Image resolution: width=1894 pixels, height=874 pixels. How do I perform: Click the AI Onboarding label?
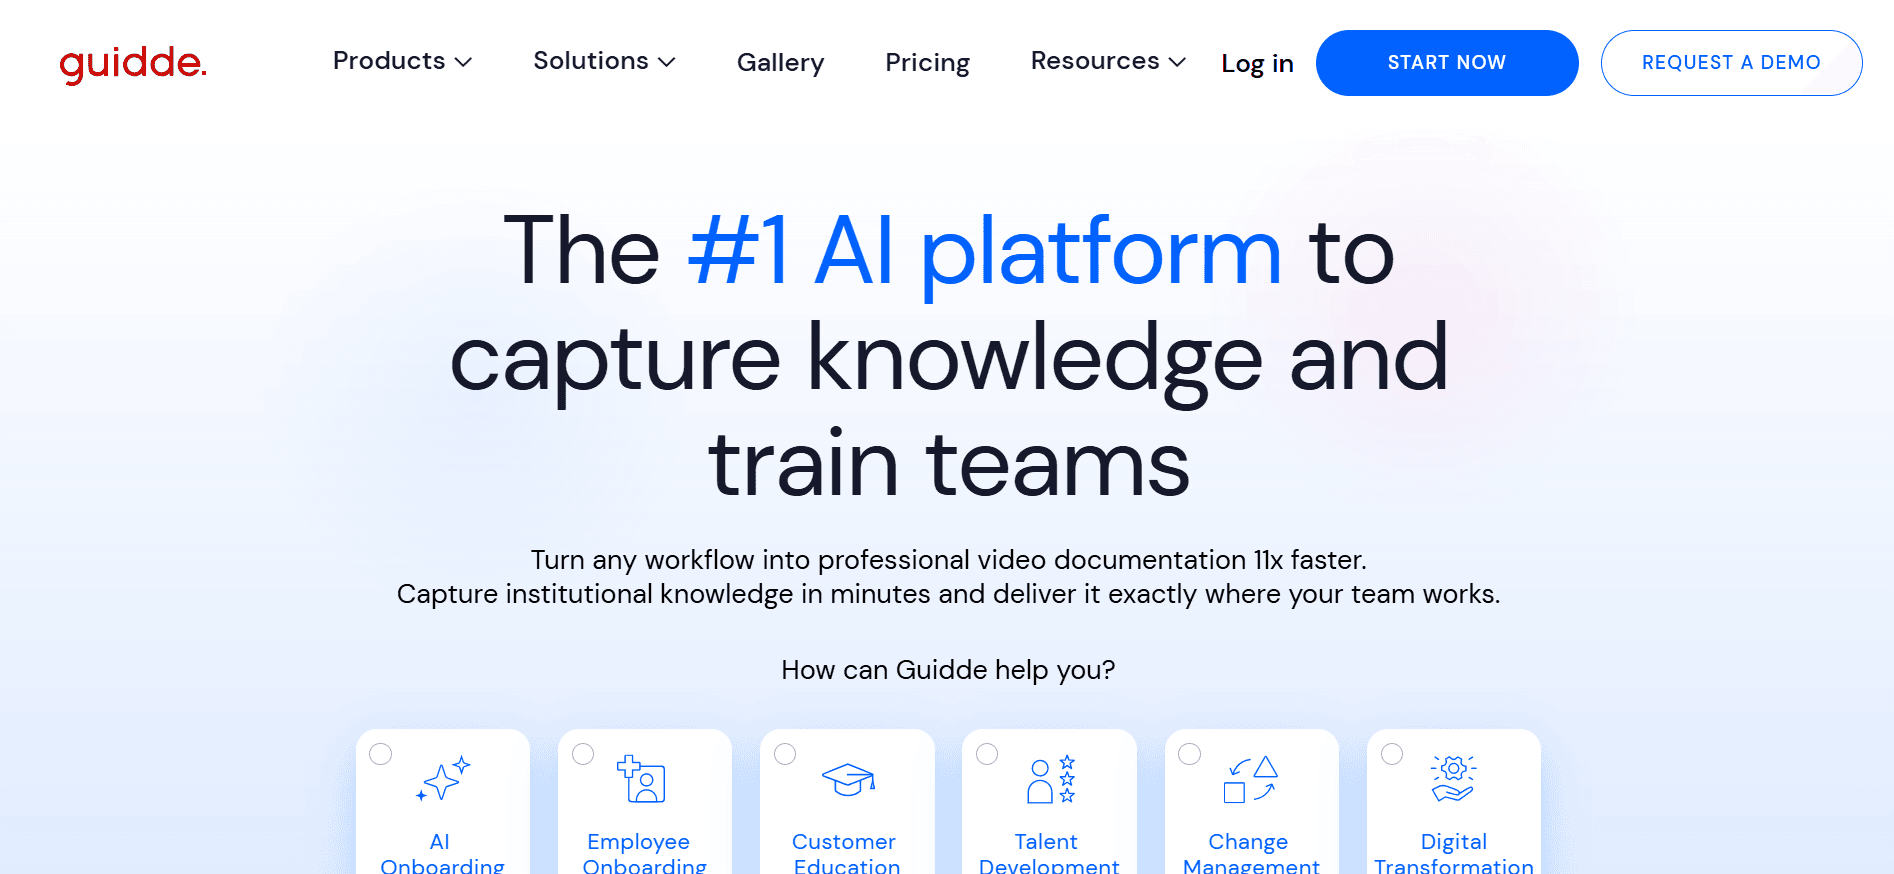442,852
